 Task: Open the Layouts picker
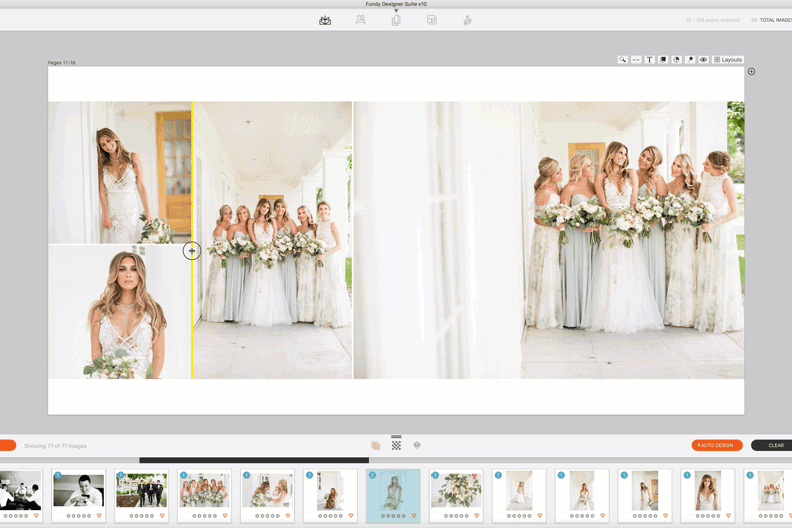tap(728, 60)
